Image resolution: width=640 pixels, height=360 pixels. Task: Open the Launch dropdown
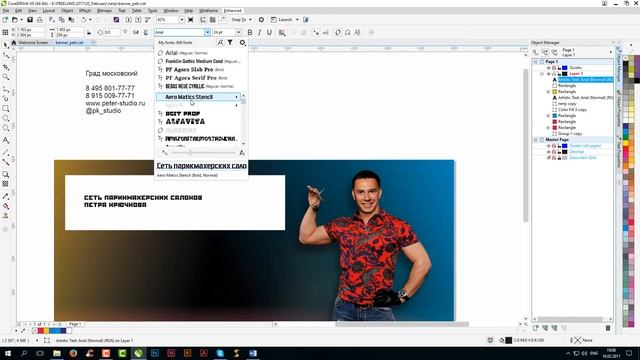[297, 20]
